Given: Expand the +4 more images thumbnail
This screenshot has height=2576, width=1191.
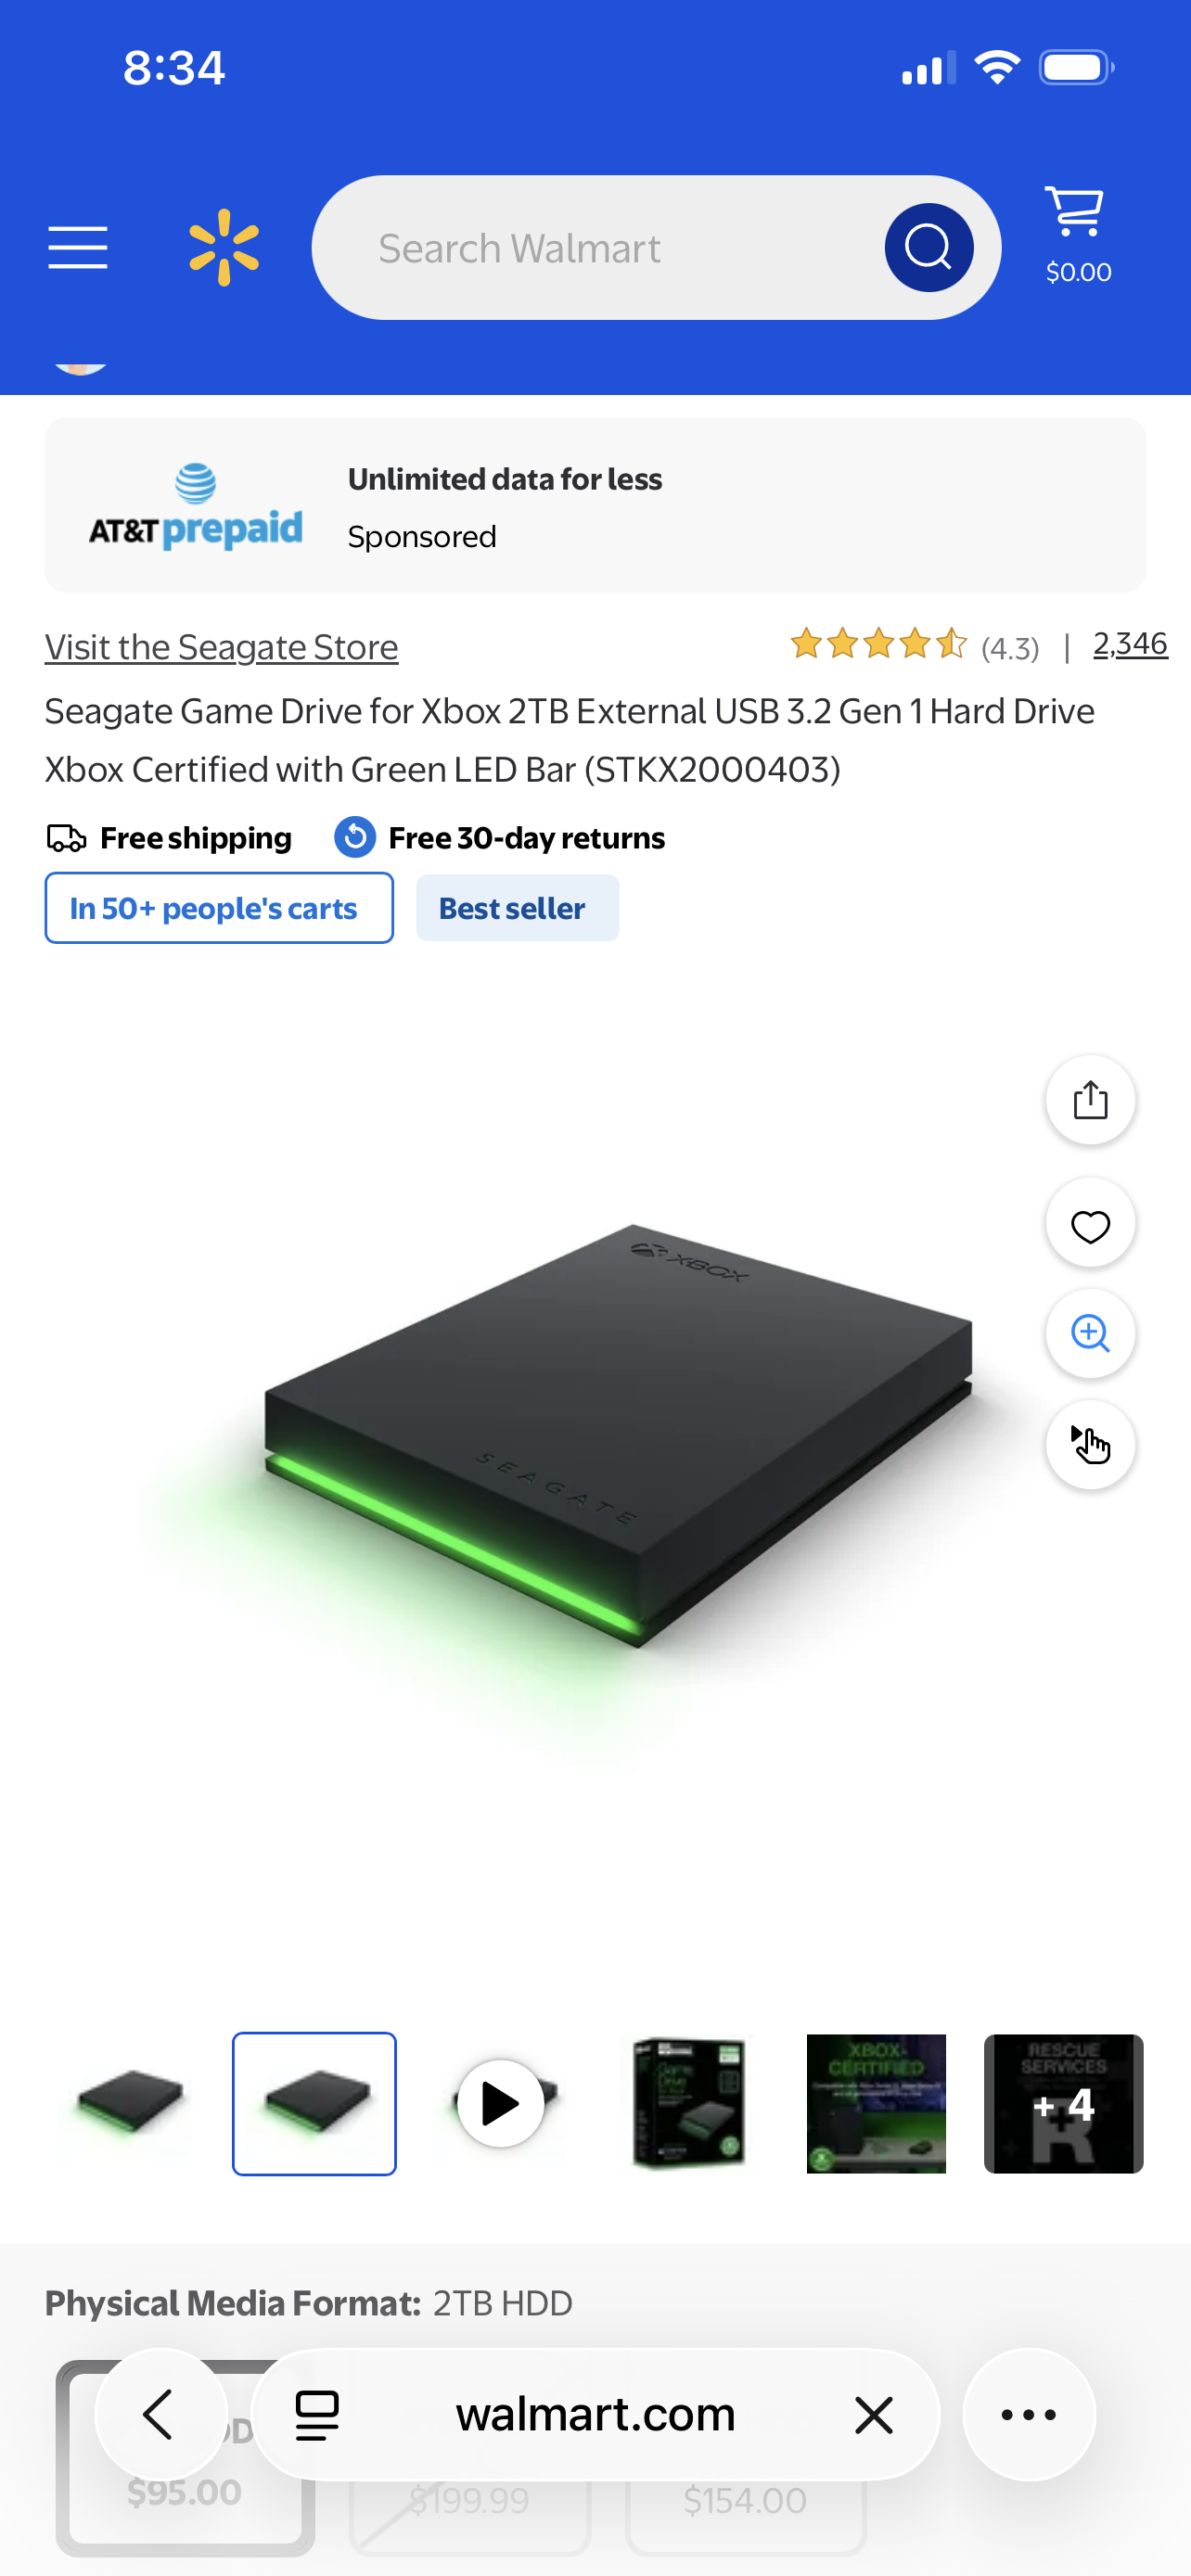Looking at the screenshot, I should (x=1063, y=2103).
